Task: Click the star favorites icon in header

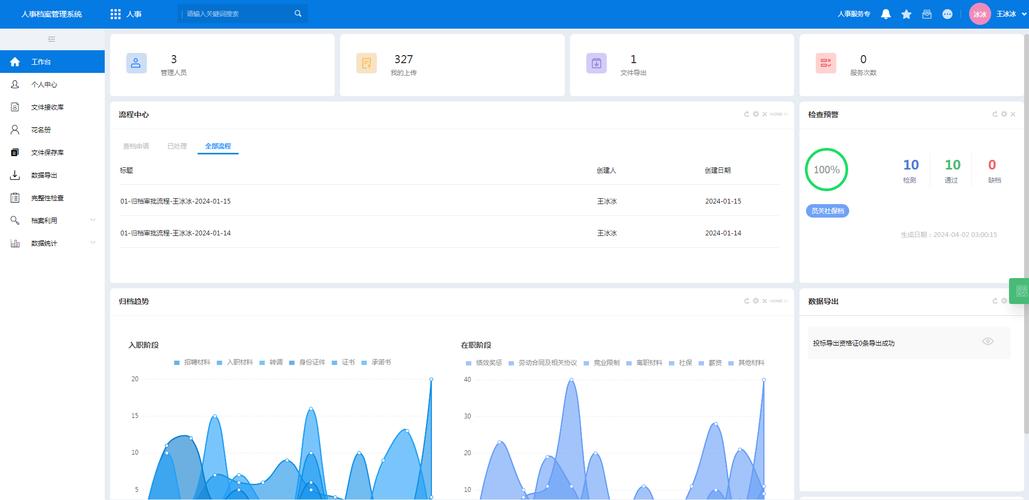Action: coord(906,14)
